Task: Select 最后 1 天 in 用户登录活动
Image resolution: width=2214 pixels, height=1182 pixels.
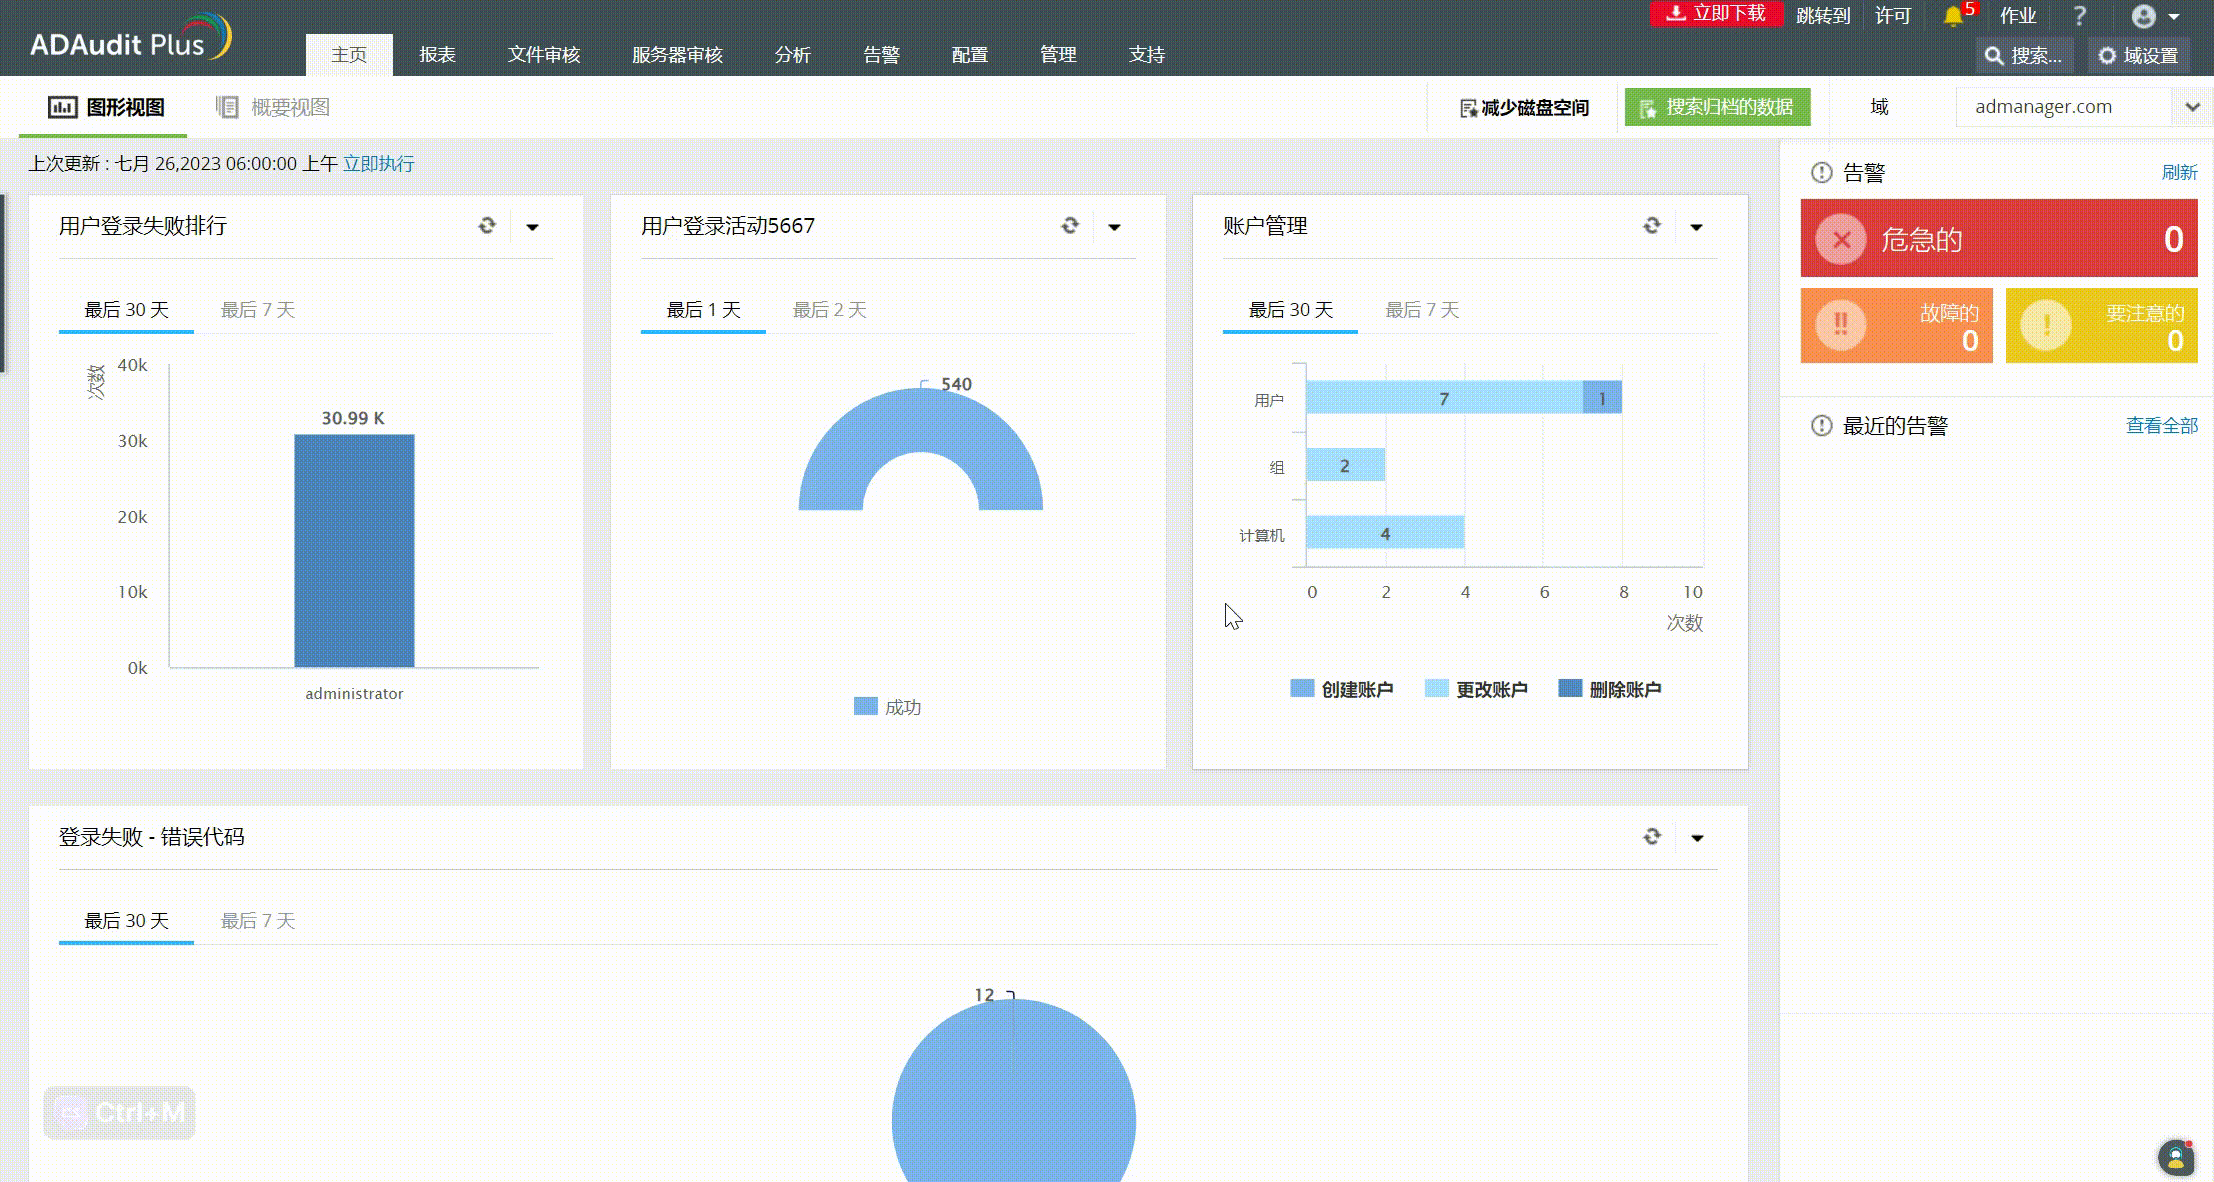Action: click(x=703, y=310)
